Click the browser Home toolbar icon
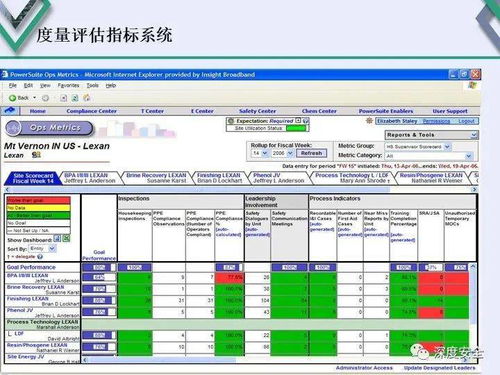Viewport: 500px width, 375px height. 87,98
